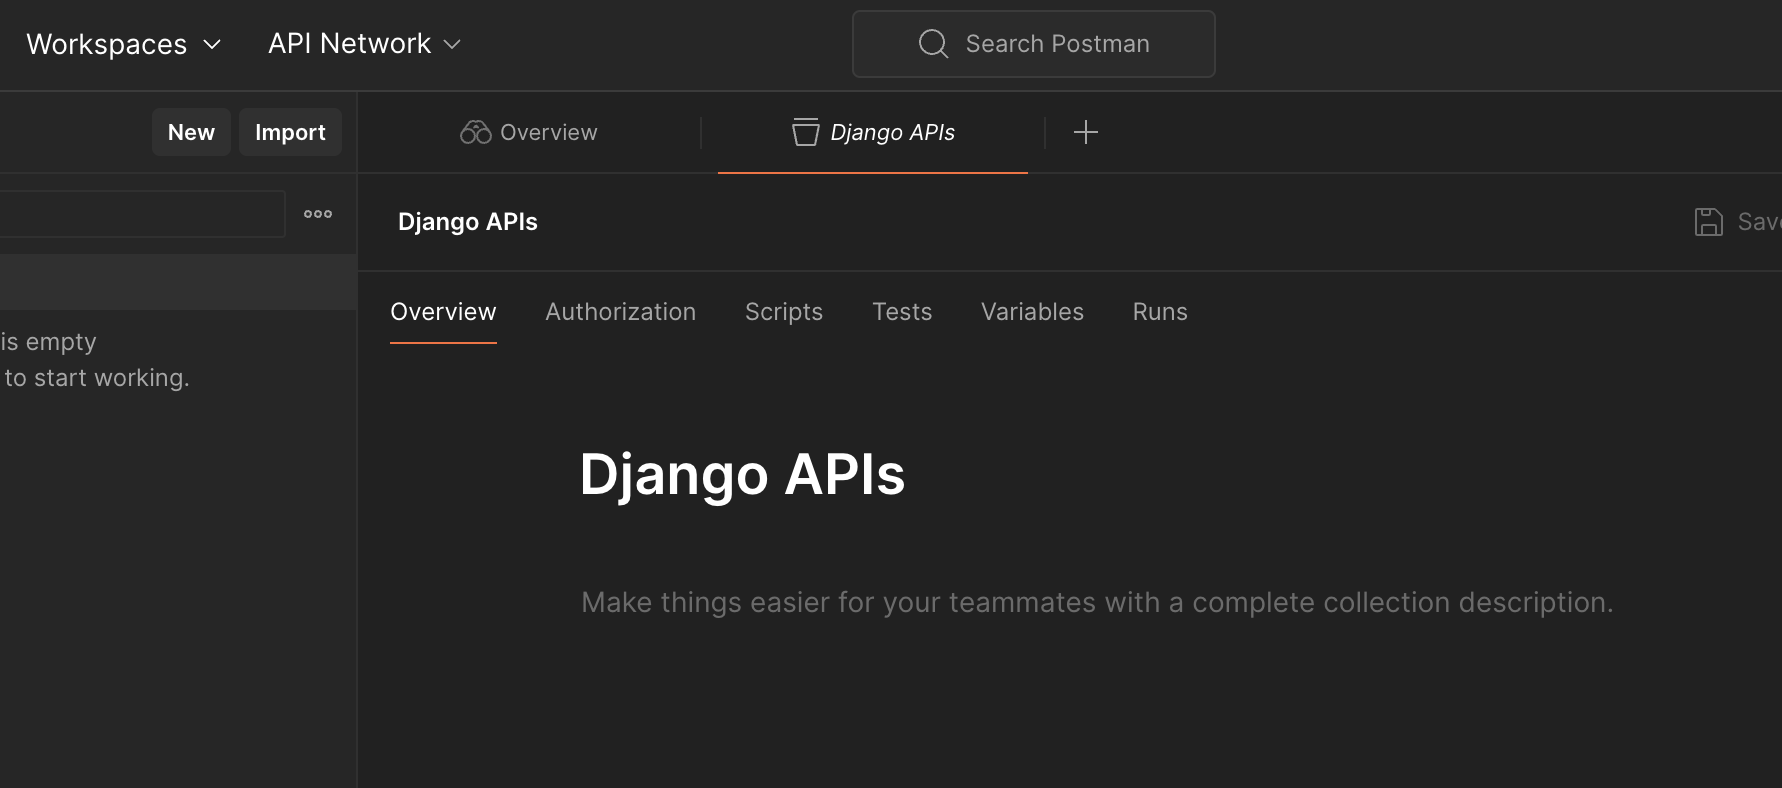Switch to the Overview workspace tab
This screenshot has height=788, width=1782.
pos(529,132)
